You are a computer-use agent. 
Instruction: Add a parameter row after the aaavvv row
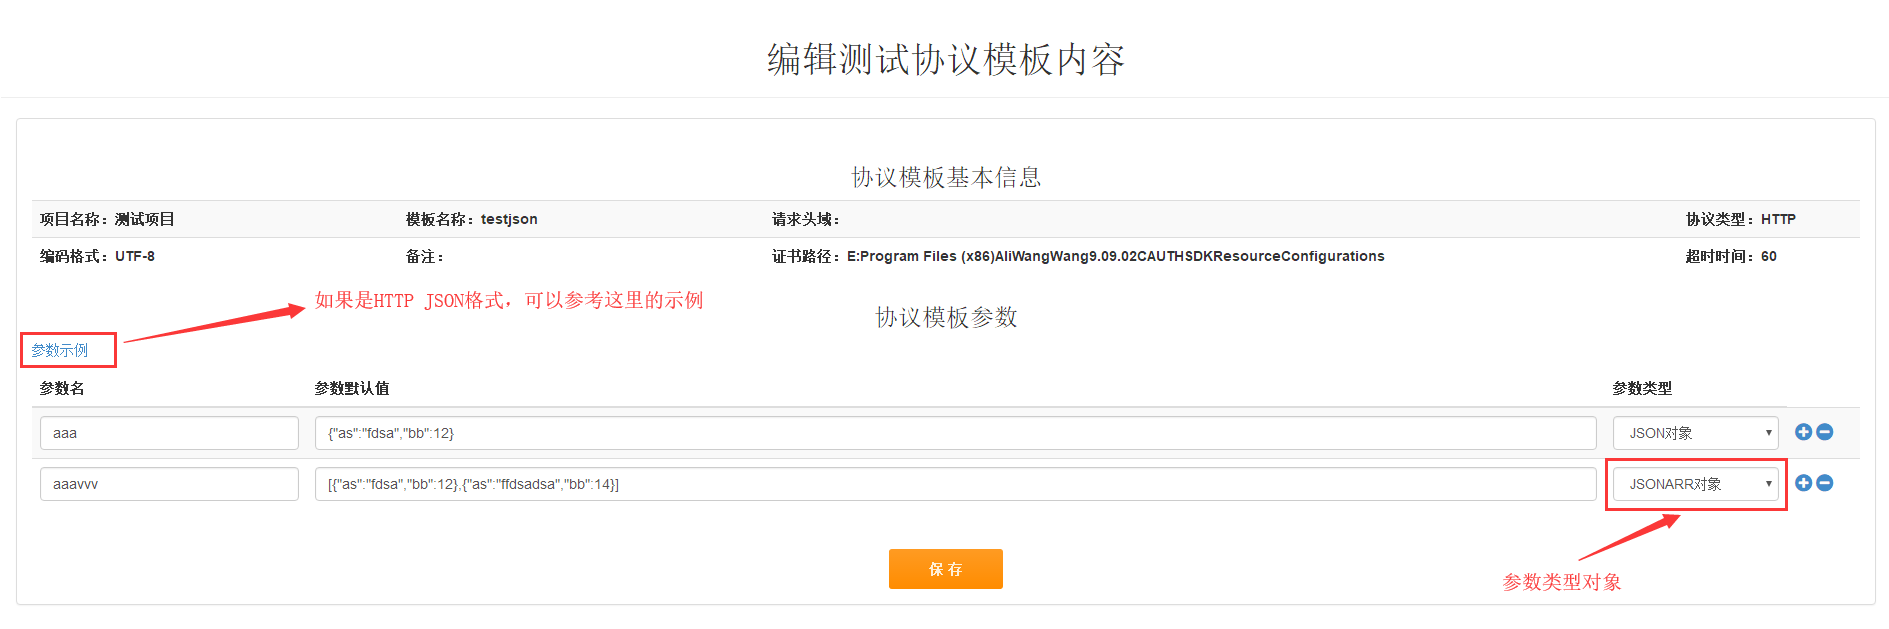1803,483
